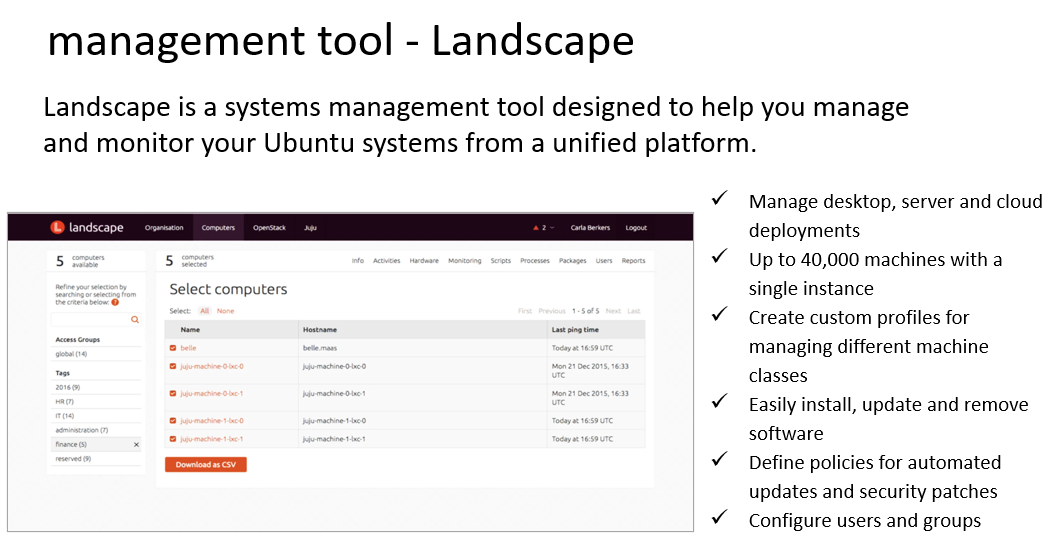The width and height of the screenshot is (1052, 542).
Task: Click the 'Select computers' heading
Action: 228,289
